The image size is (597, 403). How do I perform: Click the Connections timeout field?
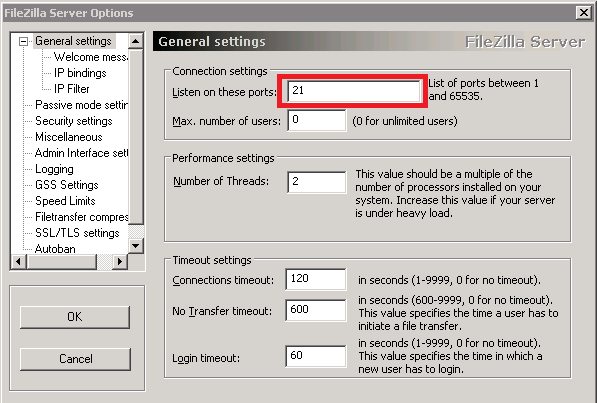pyautogui.click(x=316, y=279)
